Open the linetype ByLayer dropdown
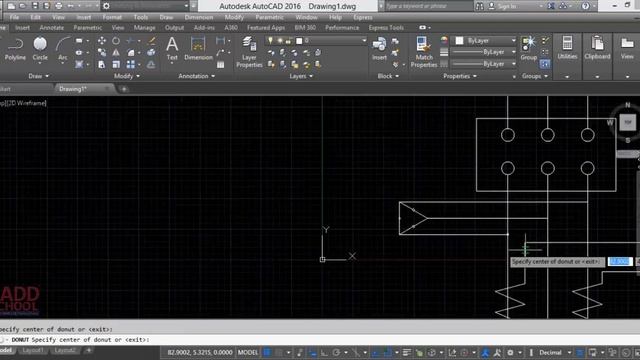 tap(484, 64)
